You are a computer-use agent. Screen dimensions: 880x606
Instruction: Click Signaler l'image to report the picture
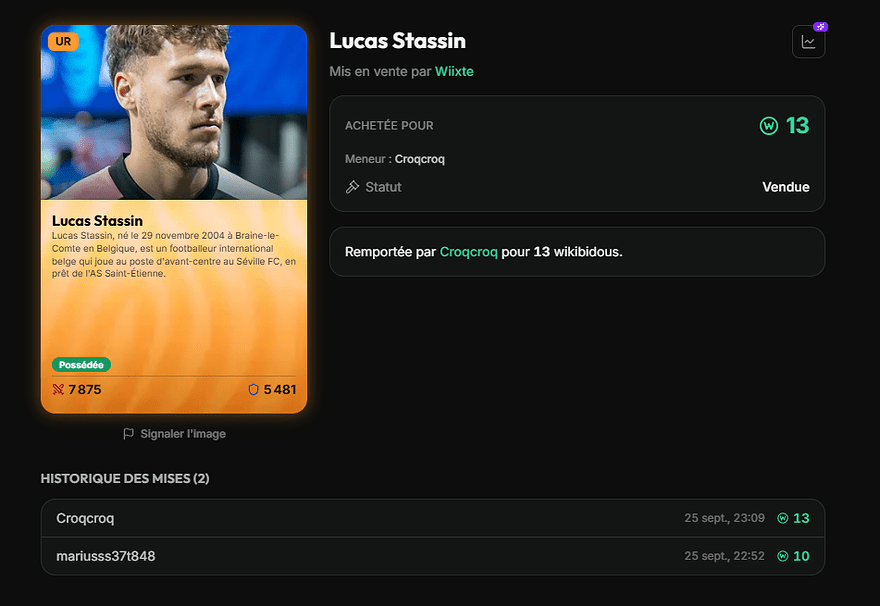tap(183, 434)
